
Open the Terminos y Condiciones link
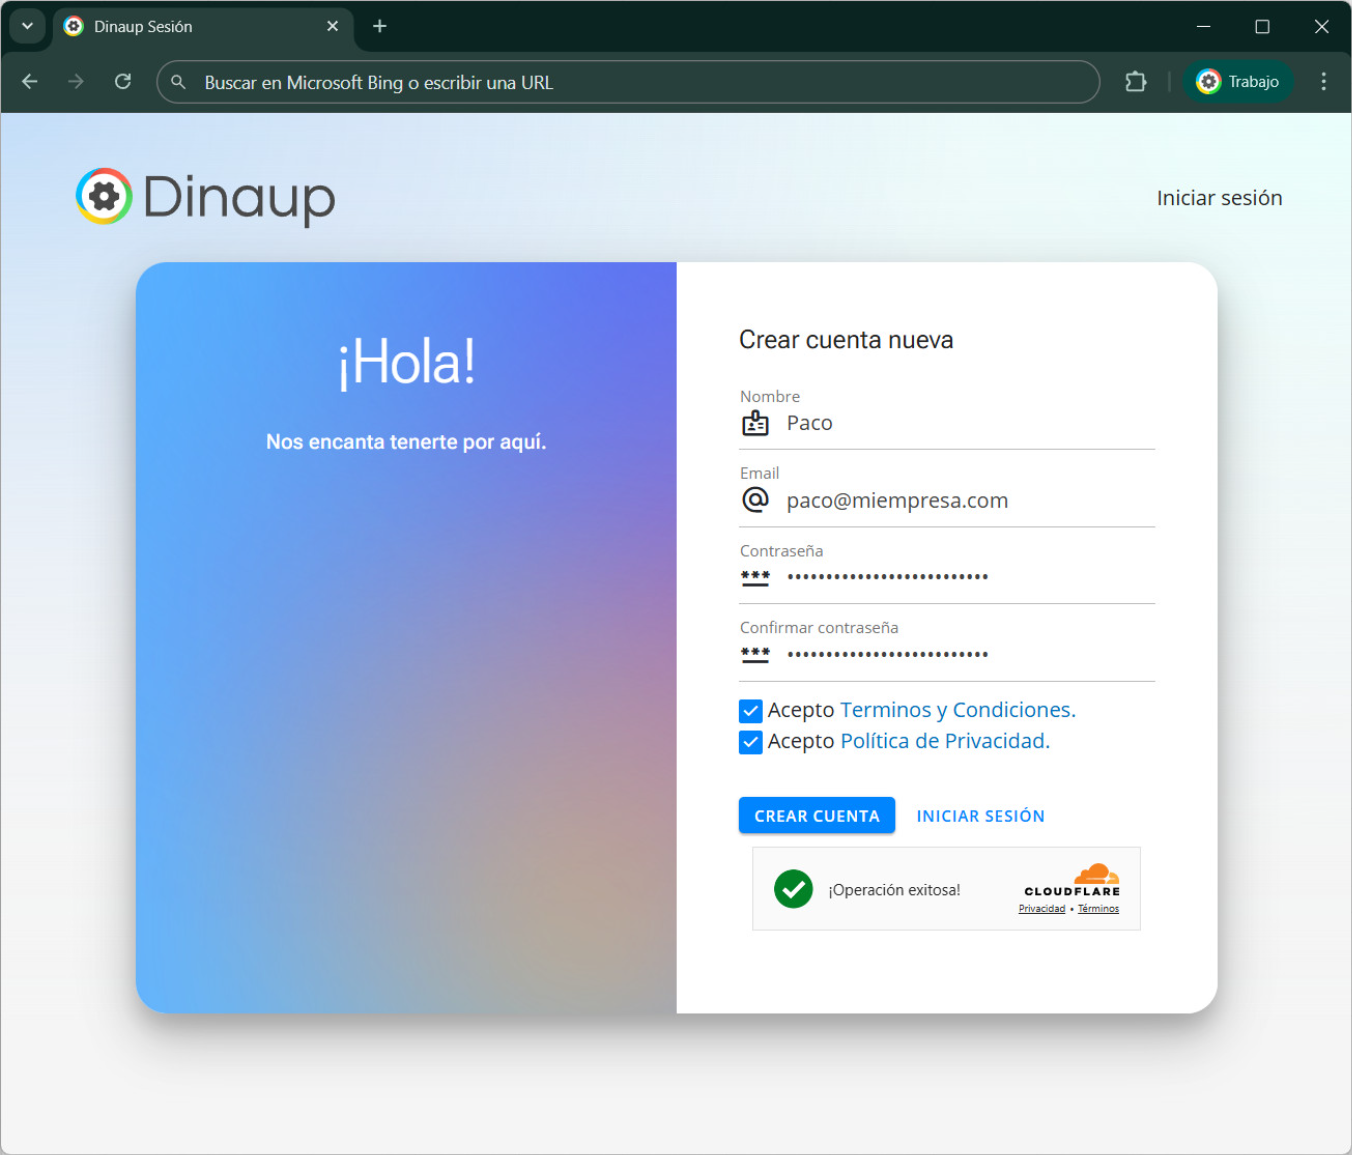point(957,710)
